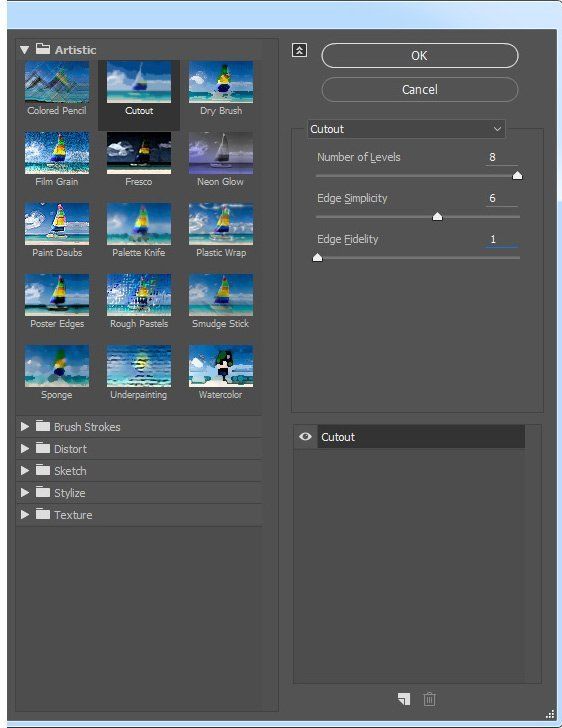
Task: Click the Edge Fidelity value field
Action: pyautogui.click(x=502, y=240)
